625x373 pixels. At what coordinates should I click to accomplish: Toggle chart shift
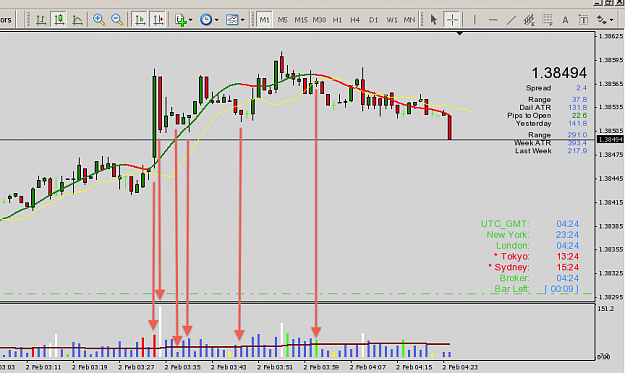click(x=158, y=19)
